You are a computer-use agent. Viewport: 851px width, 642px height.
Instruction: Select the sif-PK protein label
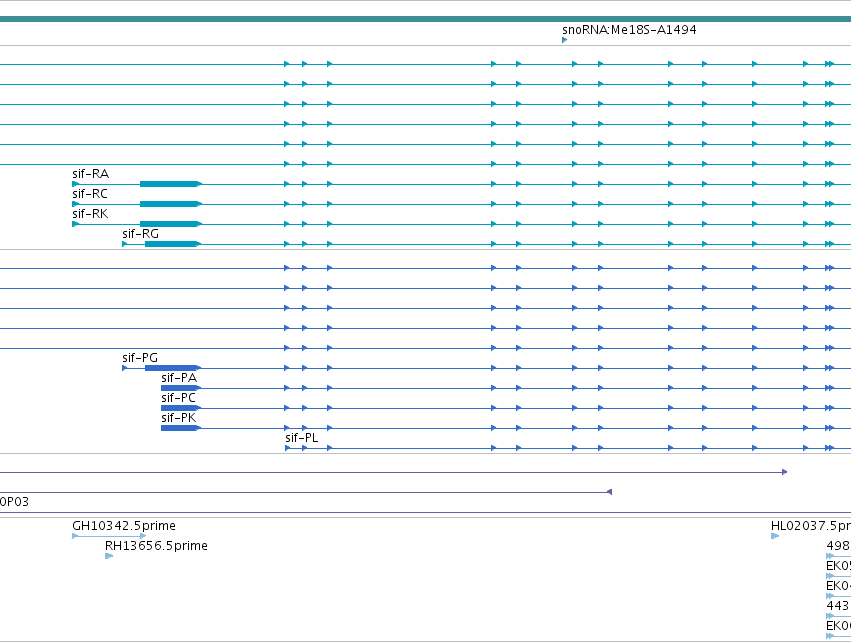[x=179, y=418]
